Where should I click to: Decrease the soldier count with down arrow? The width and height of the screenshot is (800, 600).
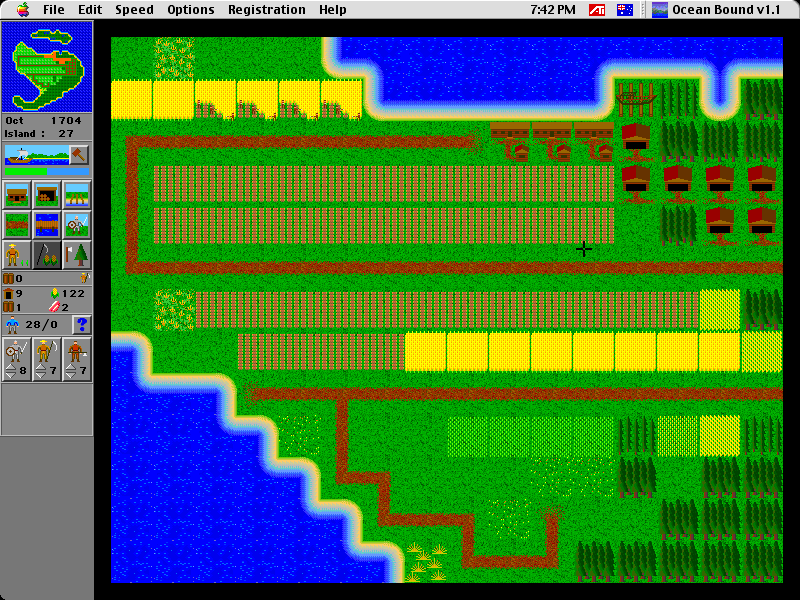[x=11, y=376]
